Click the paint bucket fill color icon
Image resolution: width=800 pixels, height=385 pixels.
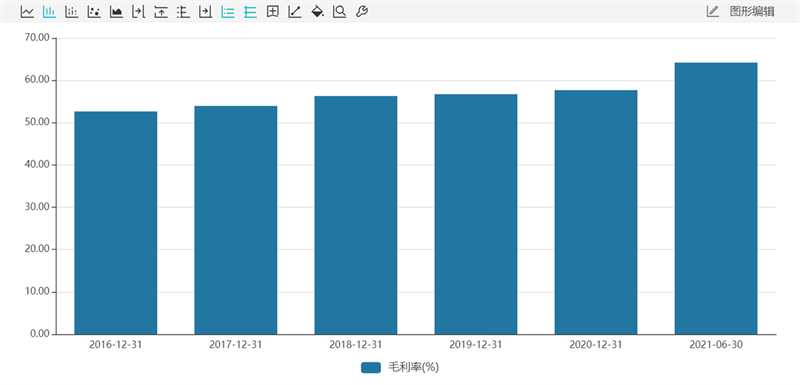coord(317,12)
